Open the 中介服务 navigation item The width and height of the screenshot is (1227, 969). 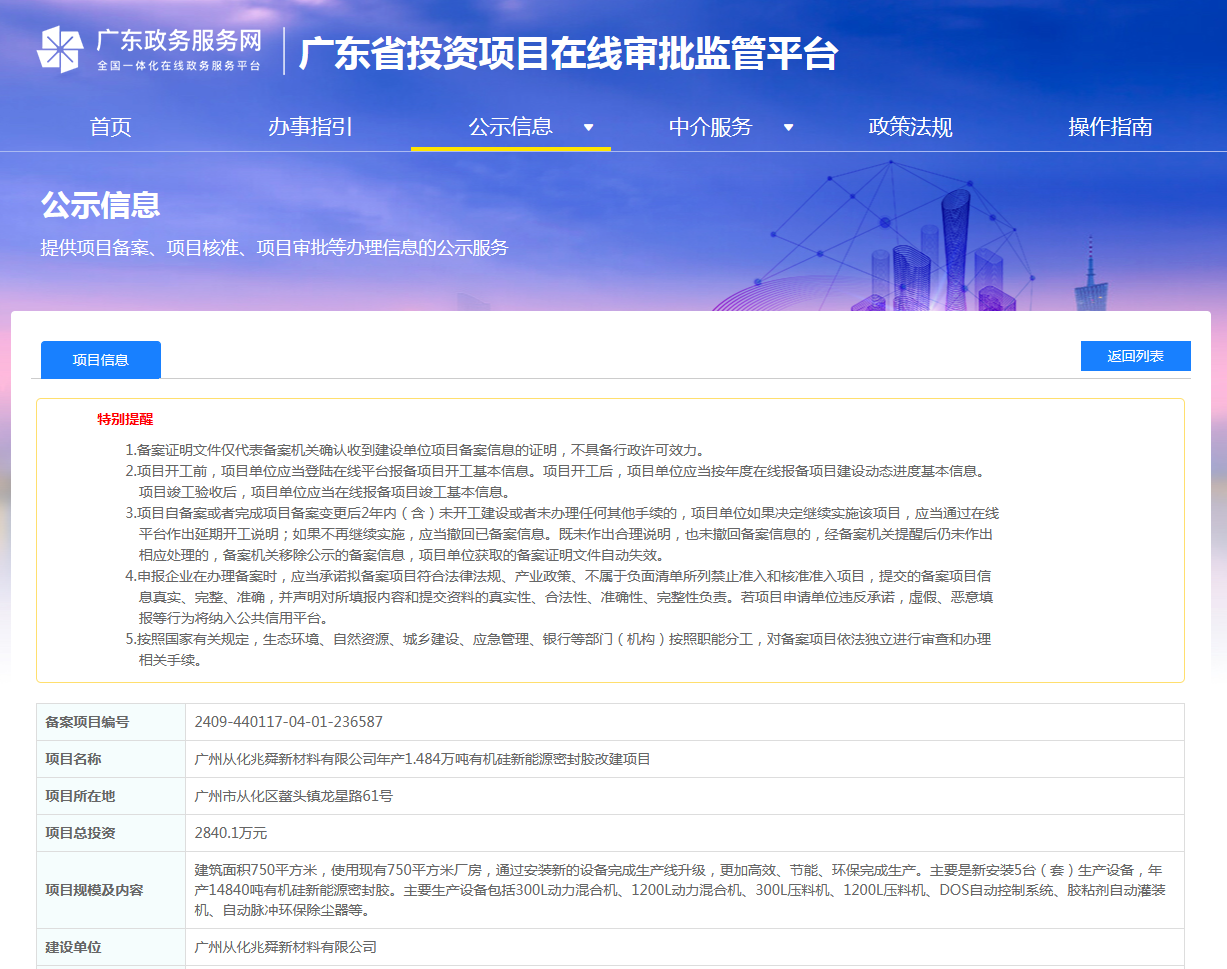click(x=710, y=127)
